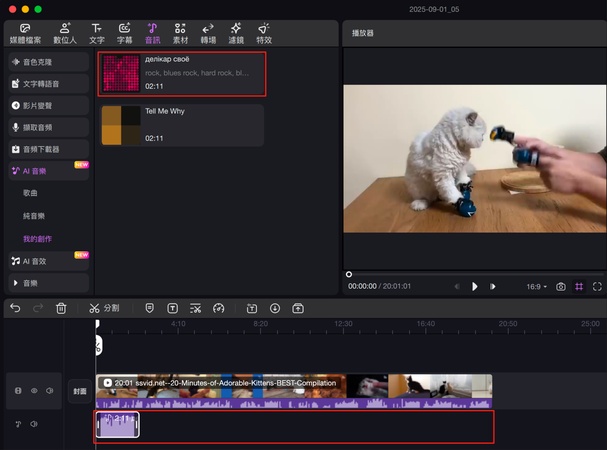This screenshot has width=607, height=450.
Task: Click the rock, blues rock genre text
Action: (197, 73)
